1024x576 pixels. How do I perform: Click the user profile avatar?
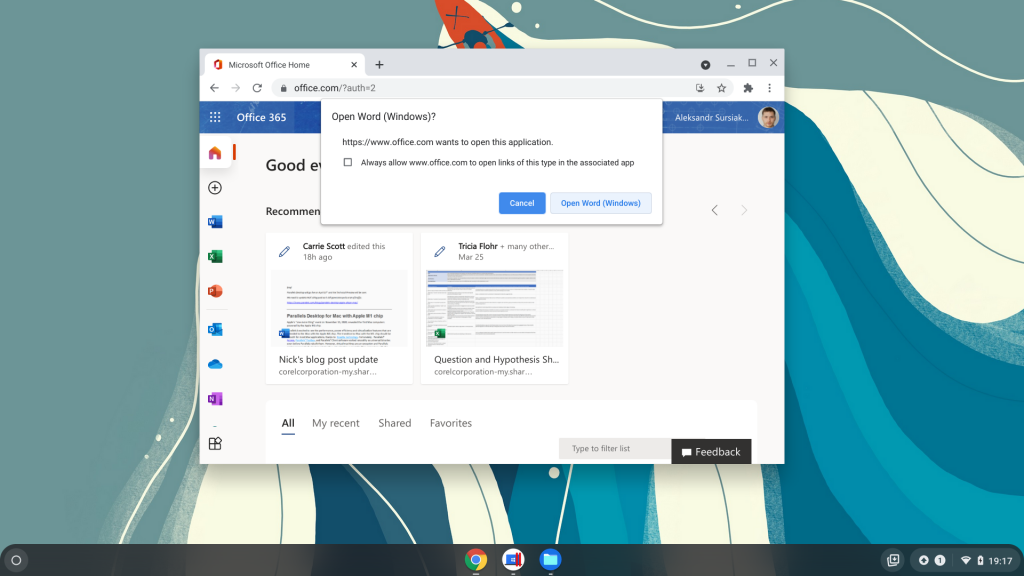(x=768, y=118)
